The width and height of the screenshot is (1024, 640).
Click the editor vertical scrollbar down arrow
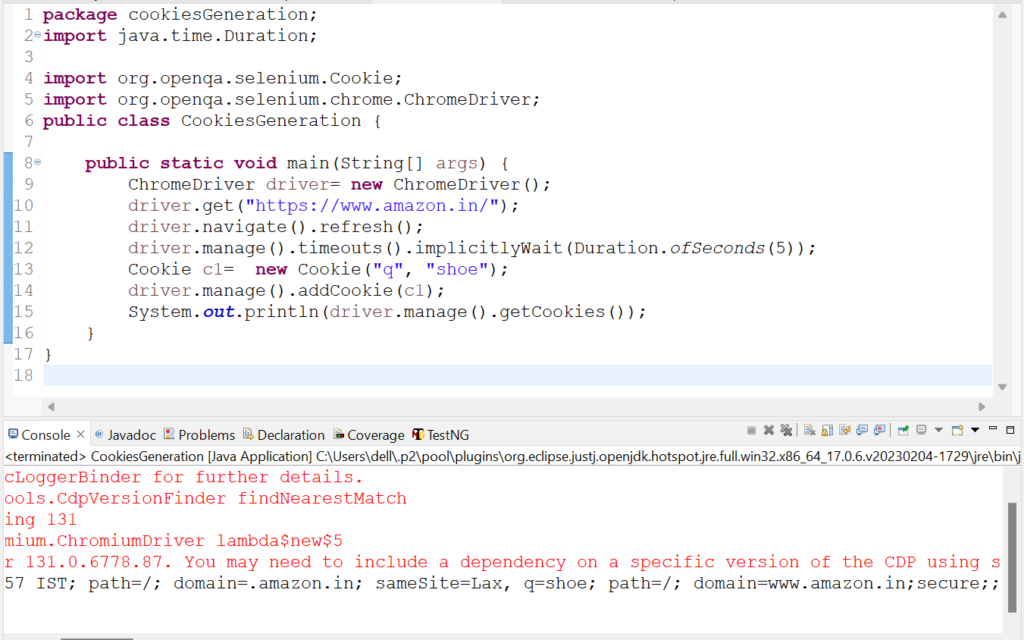(x=1002, y=387)
